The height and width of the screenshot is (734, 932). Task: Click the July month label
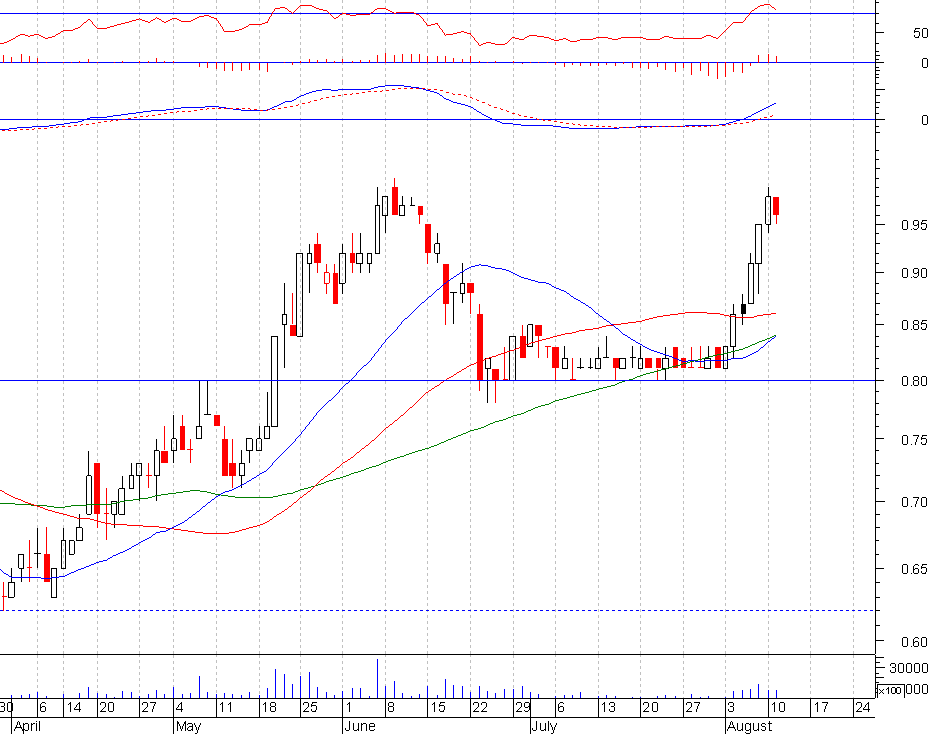click(x=544, y=726)
